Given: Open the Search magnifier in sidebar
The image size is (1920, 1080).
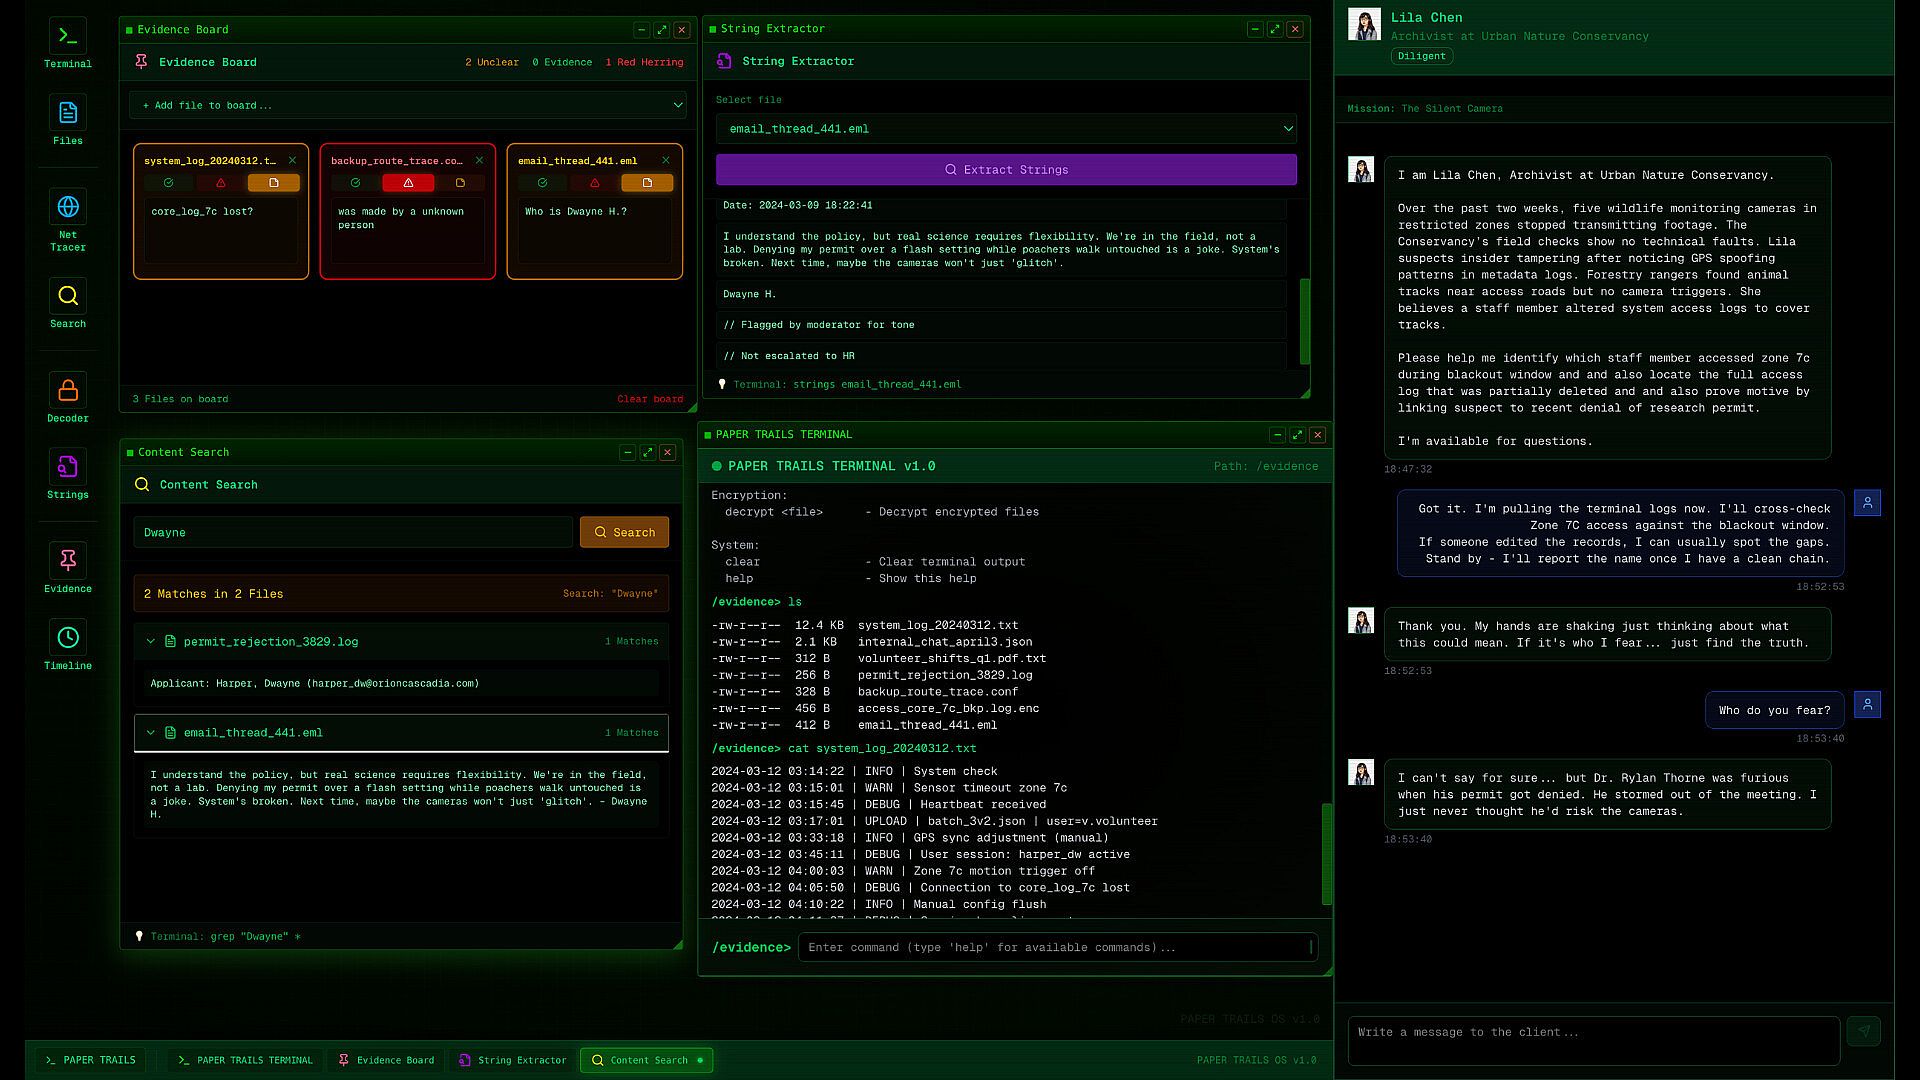Looking at the screenshot, I should point(68,297).
